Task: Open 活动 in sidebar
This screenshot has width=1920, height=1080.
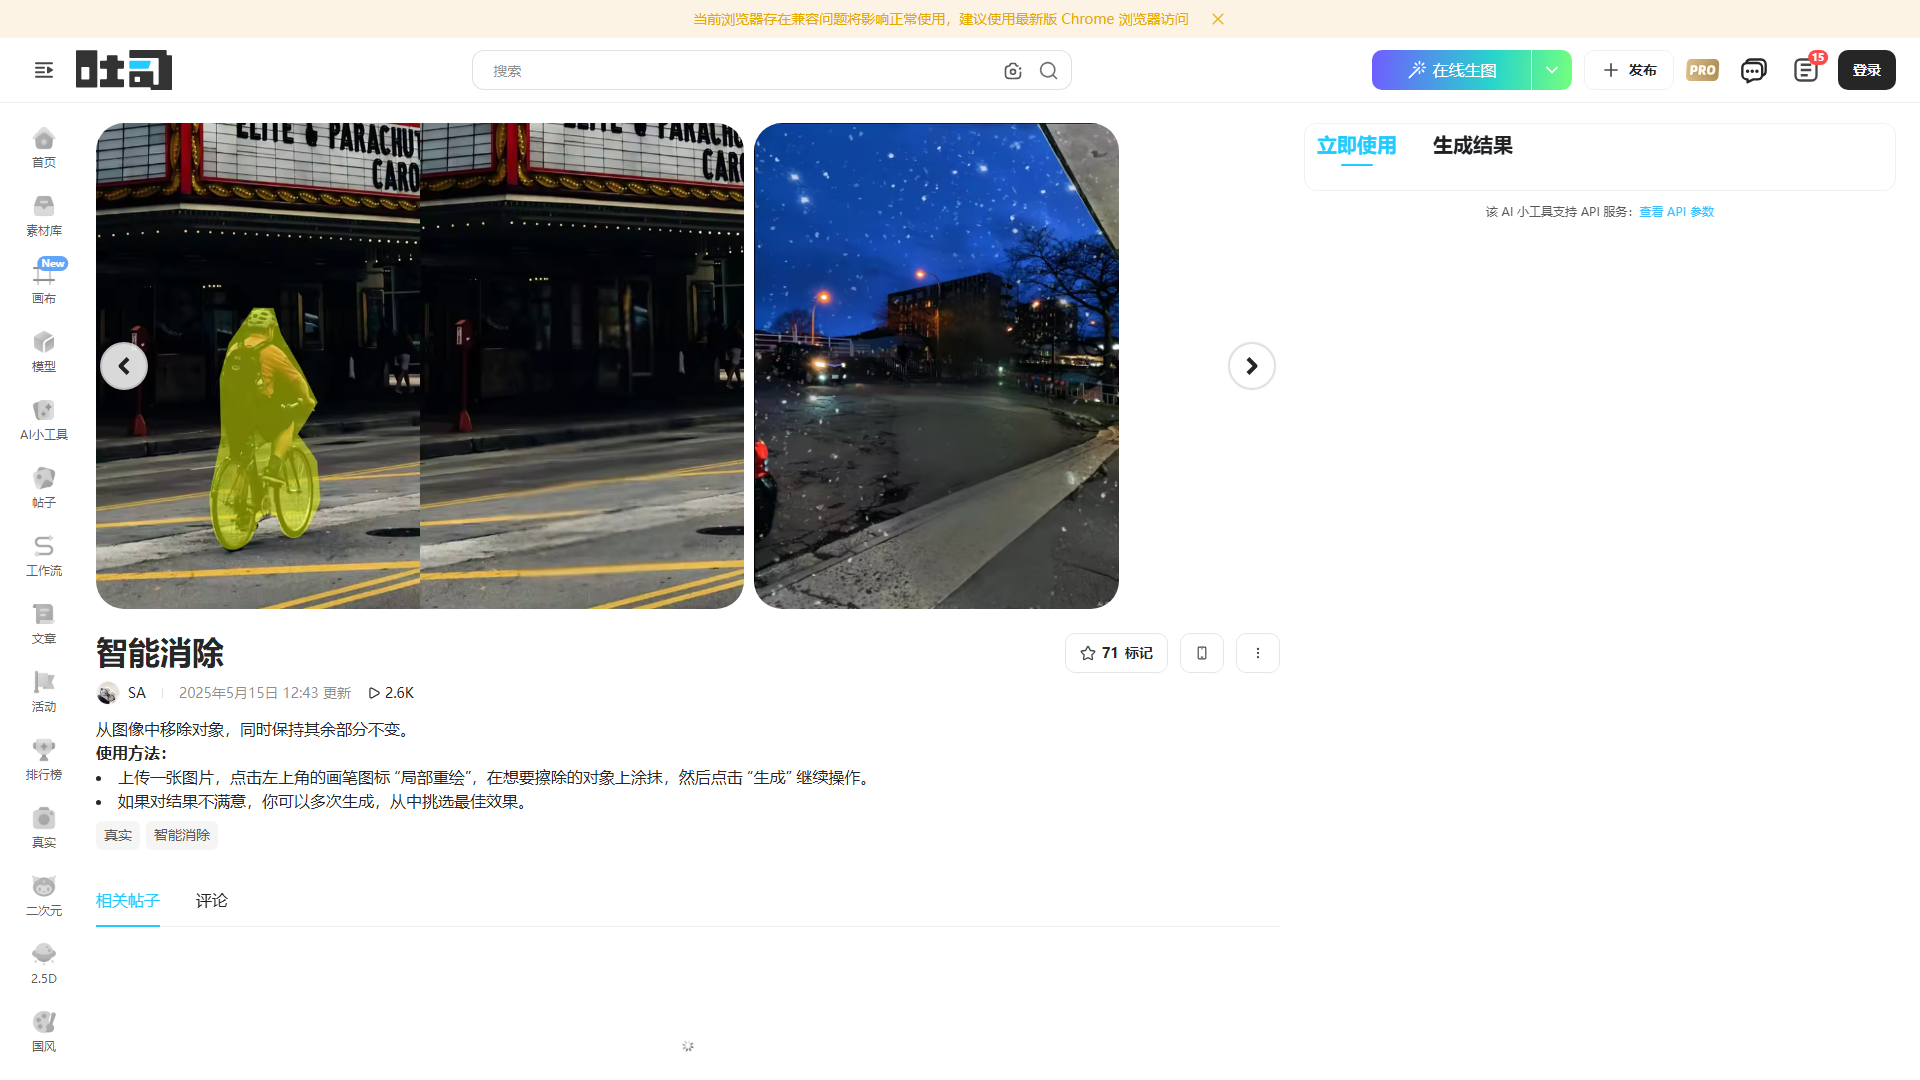Action: (44, 691)
